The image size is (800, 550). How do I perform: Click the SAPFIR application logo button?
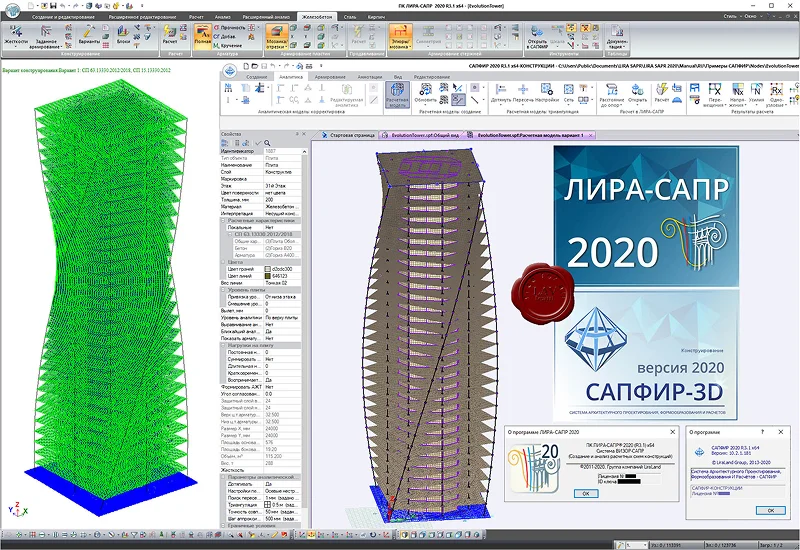[x=230, y=70]
